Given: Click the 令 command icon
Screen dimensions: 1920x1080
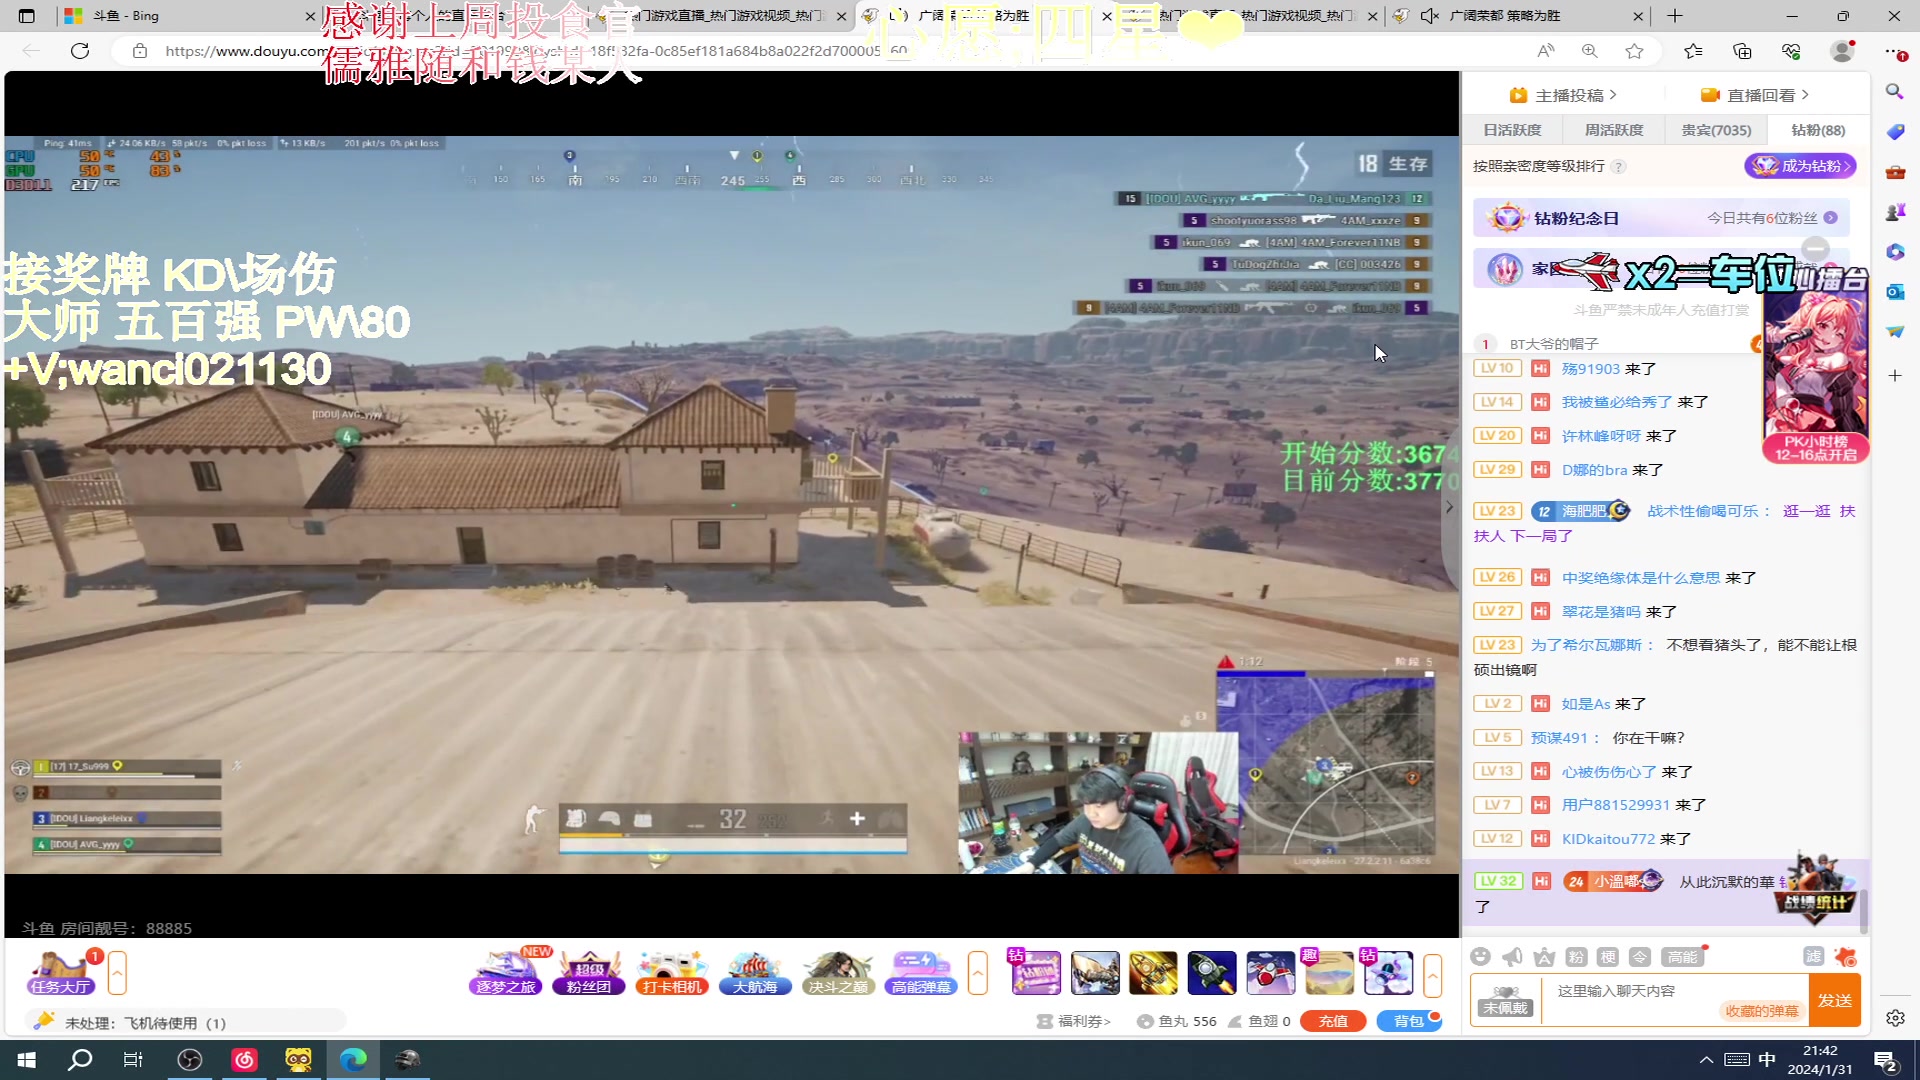Looking at the screenshot, I should click(1640, 957).
